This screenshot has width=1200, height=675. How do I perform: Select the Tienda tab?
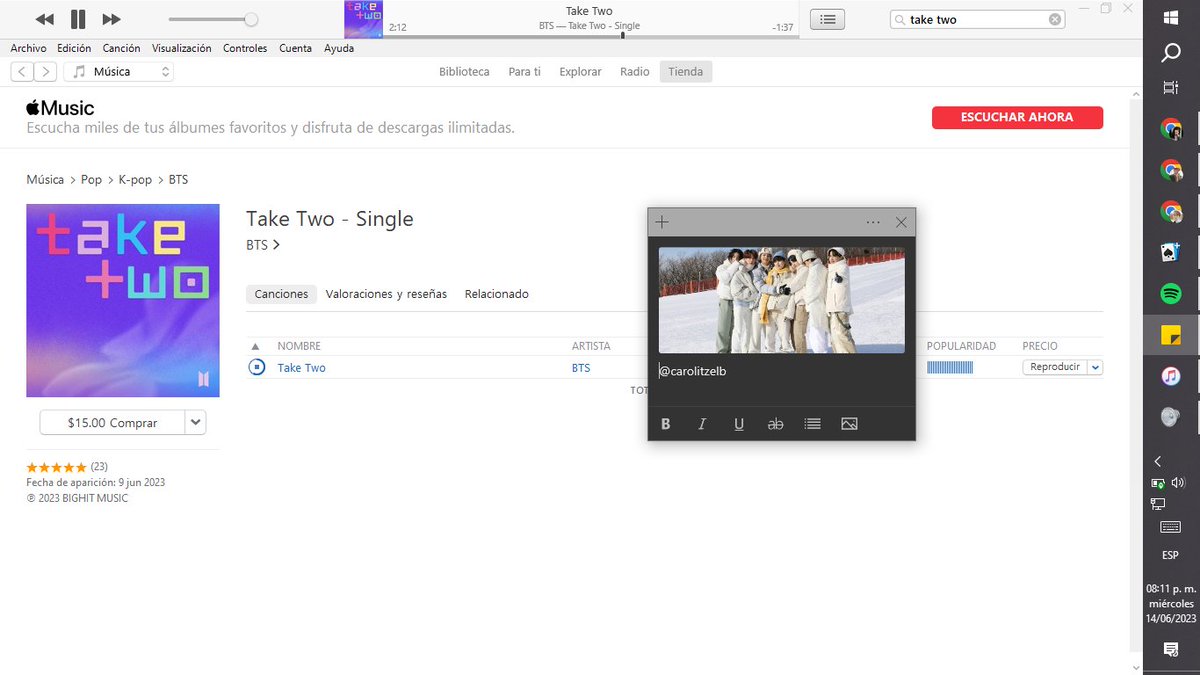click(x=686, y=72)
